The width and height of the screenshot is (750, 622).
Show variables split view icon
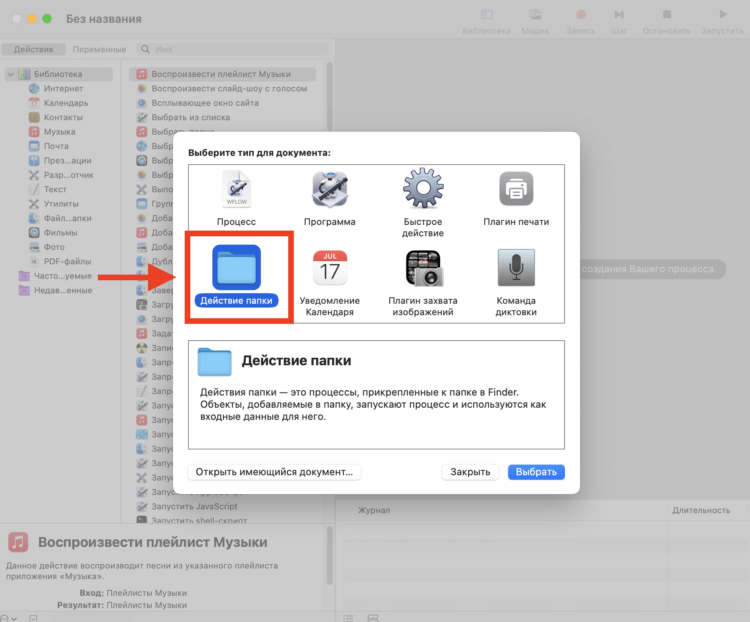tap(373, 618)
